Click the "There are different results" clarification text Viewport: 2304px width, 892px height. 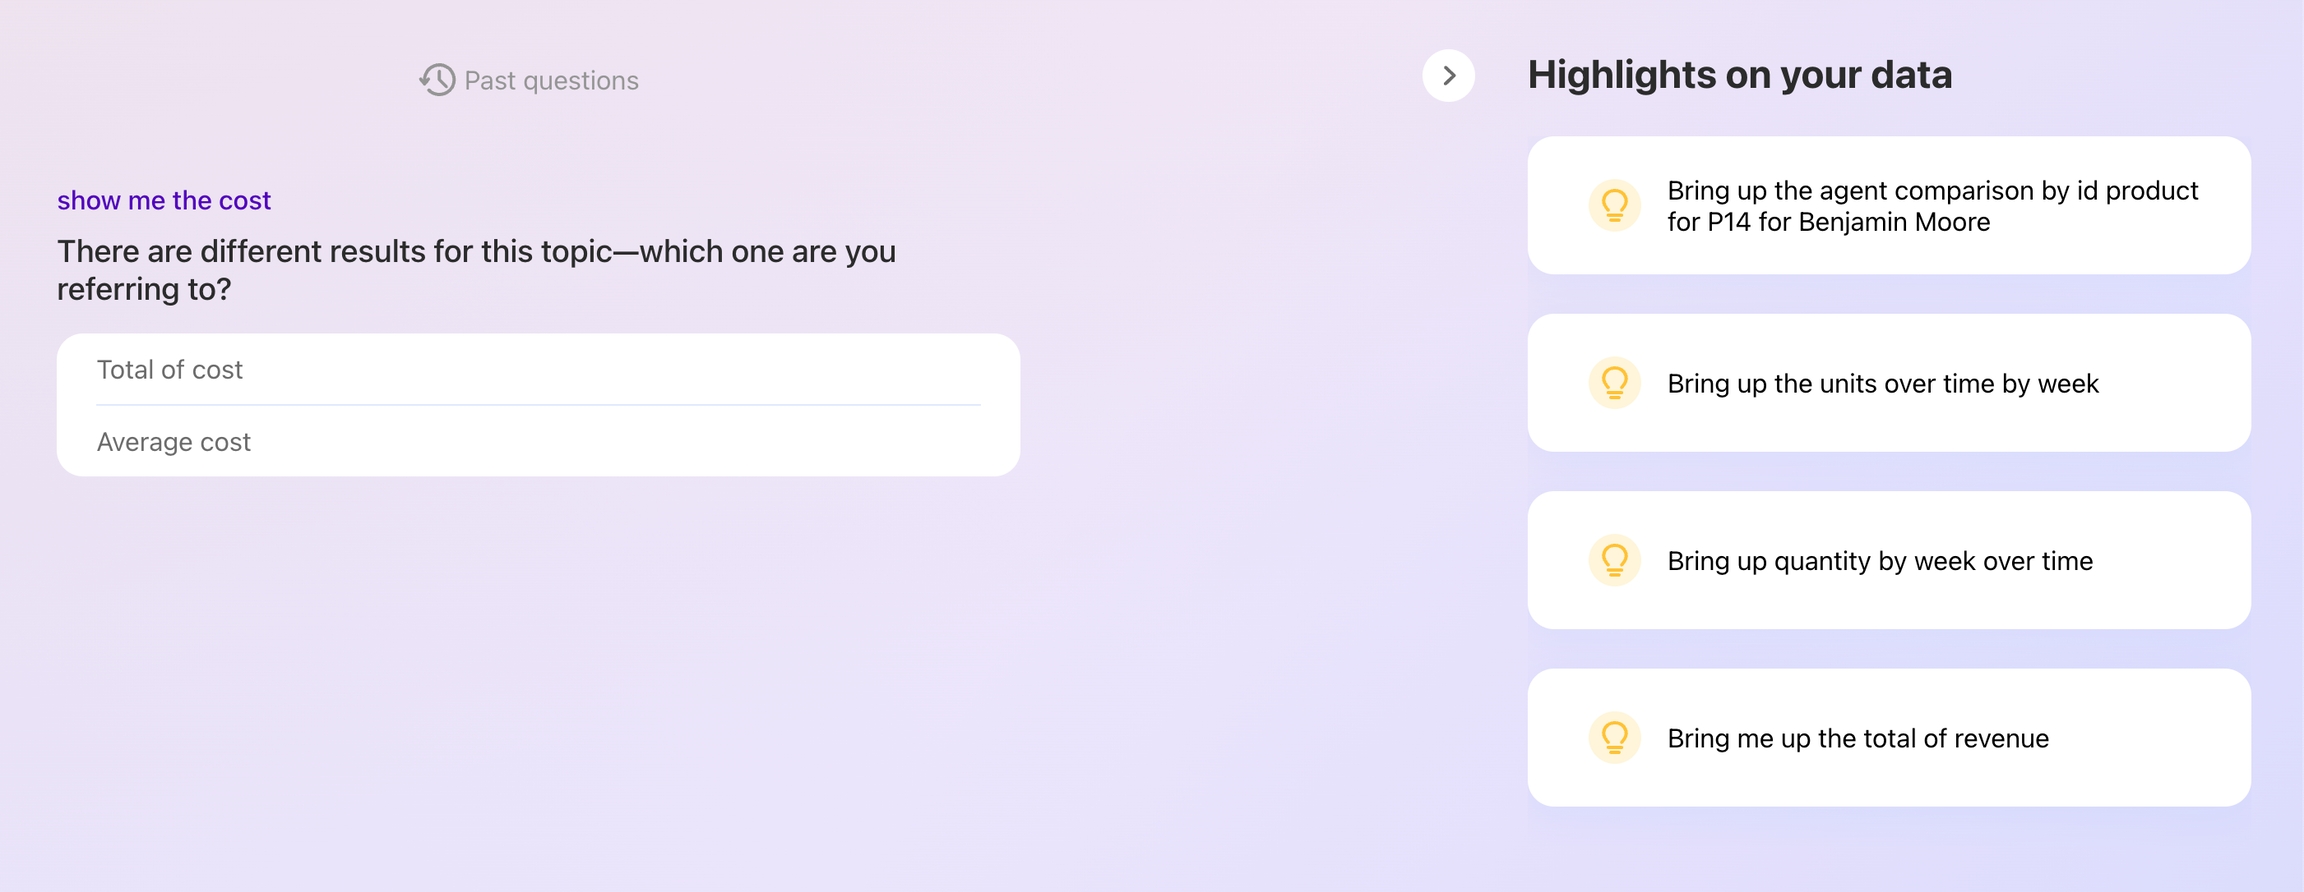pos(476,251)
